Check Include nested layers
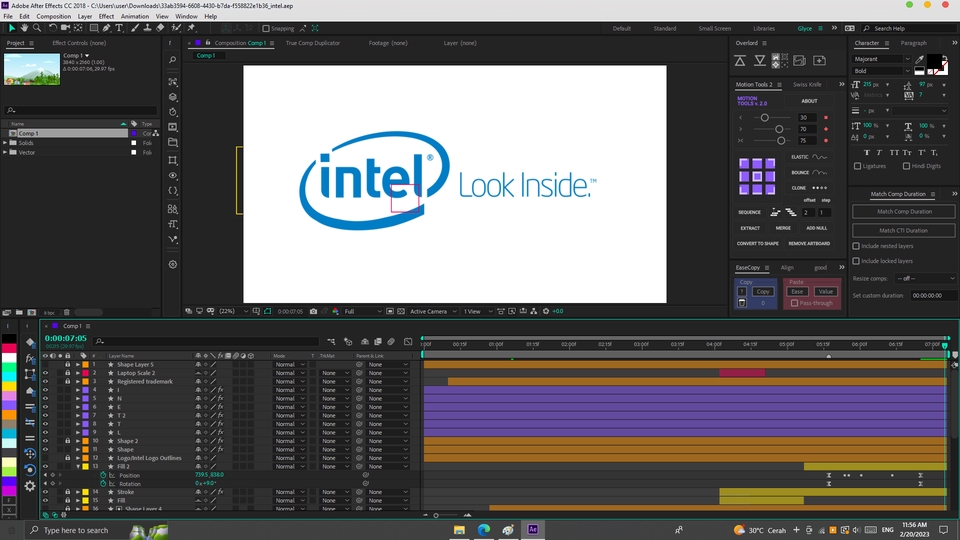This screenshot has height=540, width=960. coord(856,246)
